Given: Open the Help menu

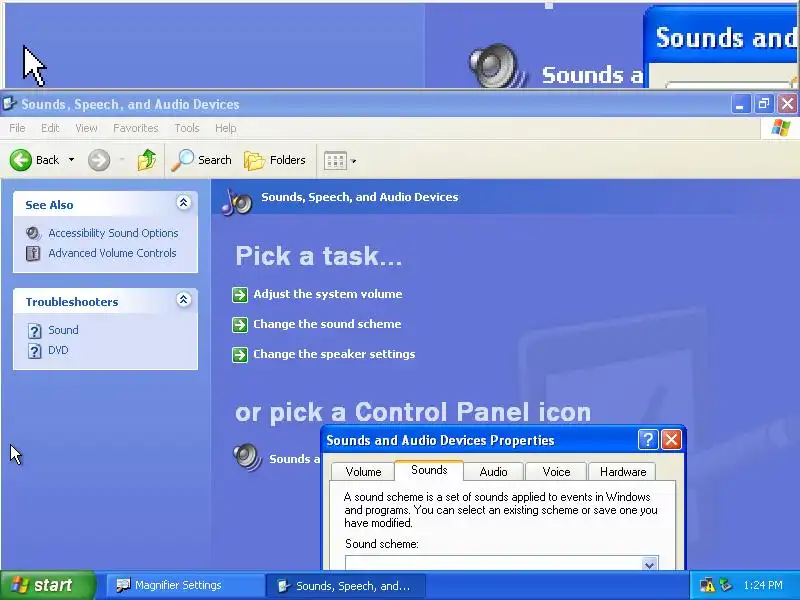Looking at the screenshot, I should (226, 128).
